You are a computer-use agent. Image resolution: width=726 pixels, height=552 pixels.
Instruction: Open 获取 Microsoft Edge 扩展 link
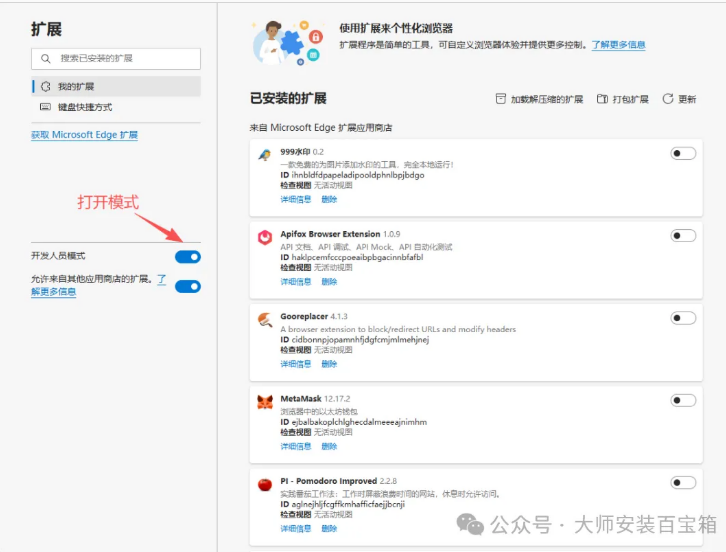coord(84,135)
